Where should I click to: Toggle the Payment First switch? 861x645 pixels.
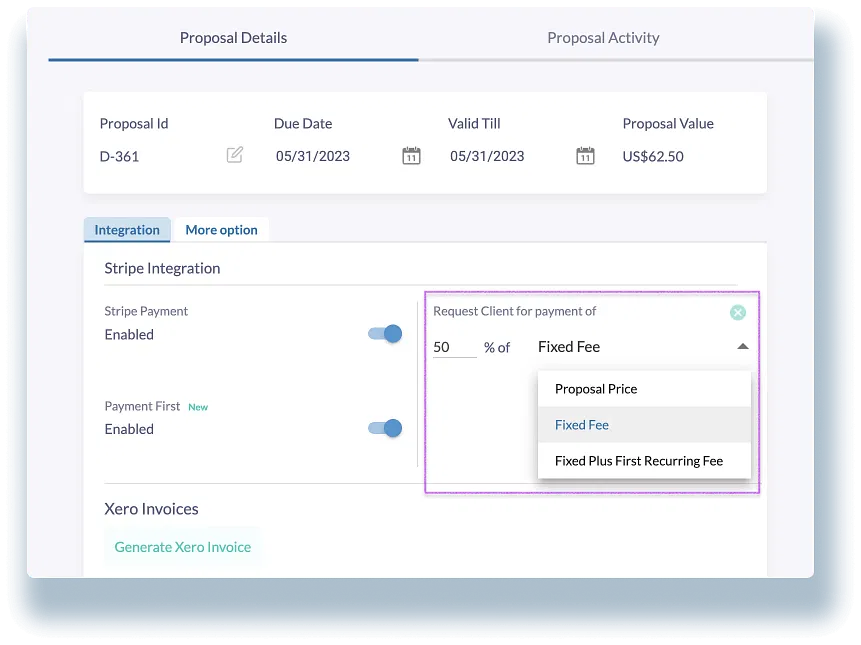(x=385, y=428)
